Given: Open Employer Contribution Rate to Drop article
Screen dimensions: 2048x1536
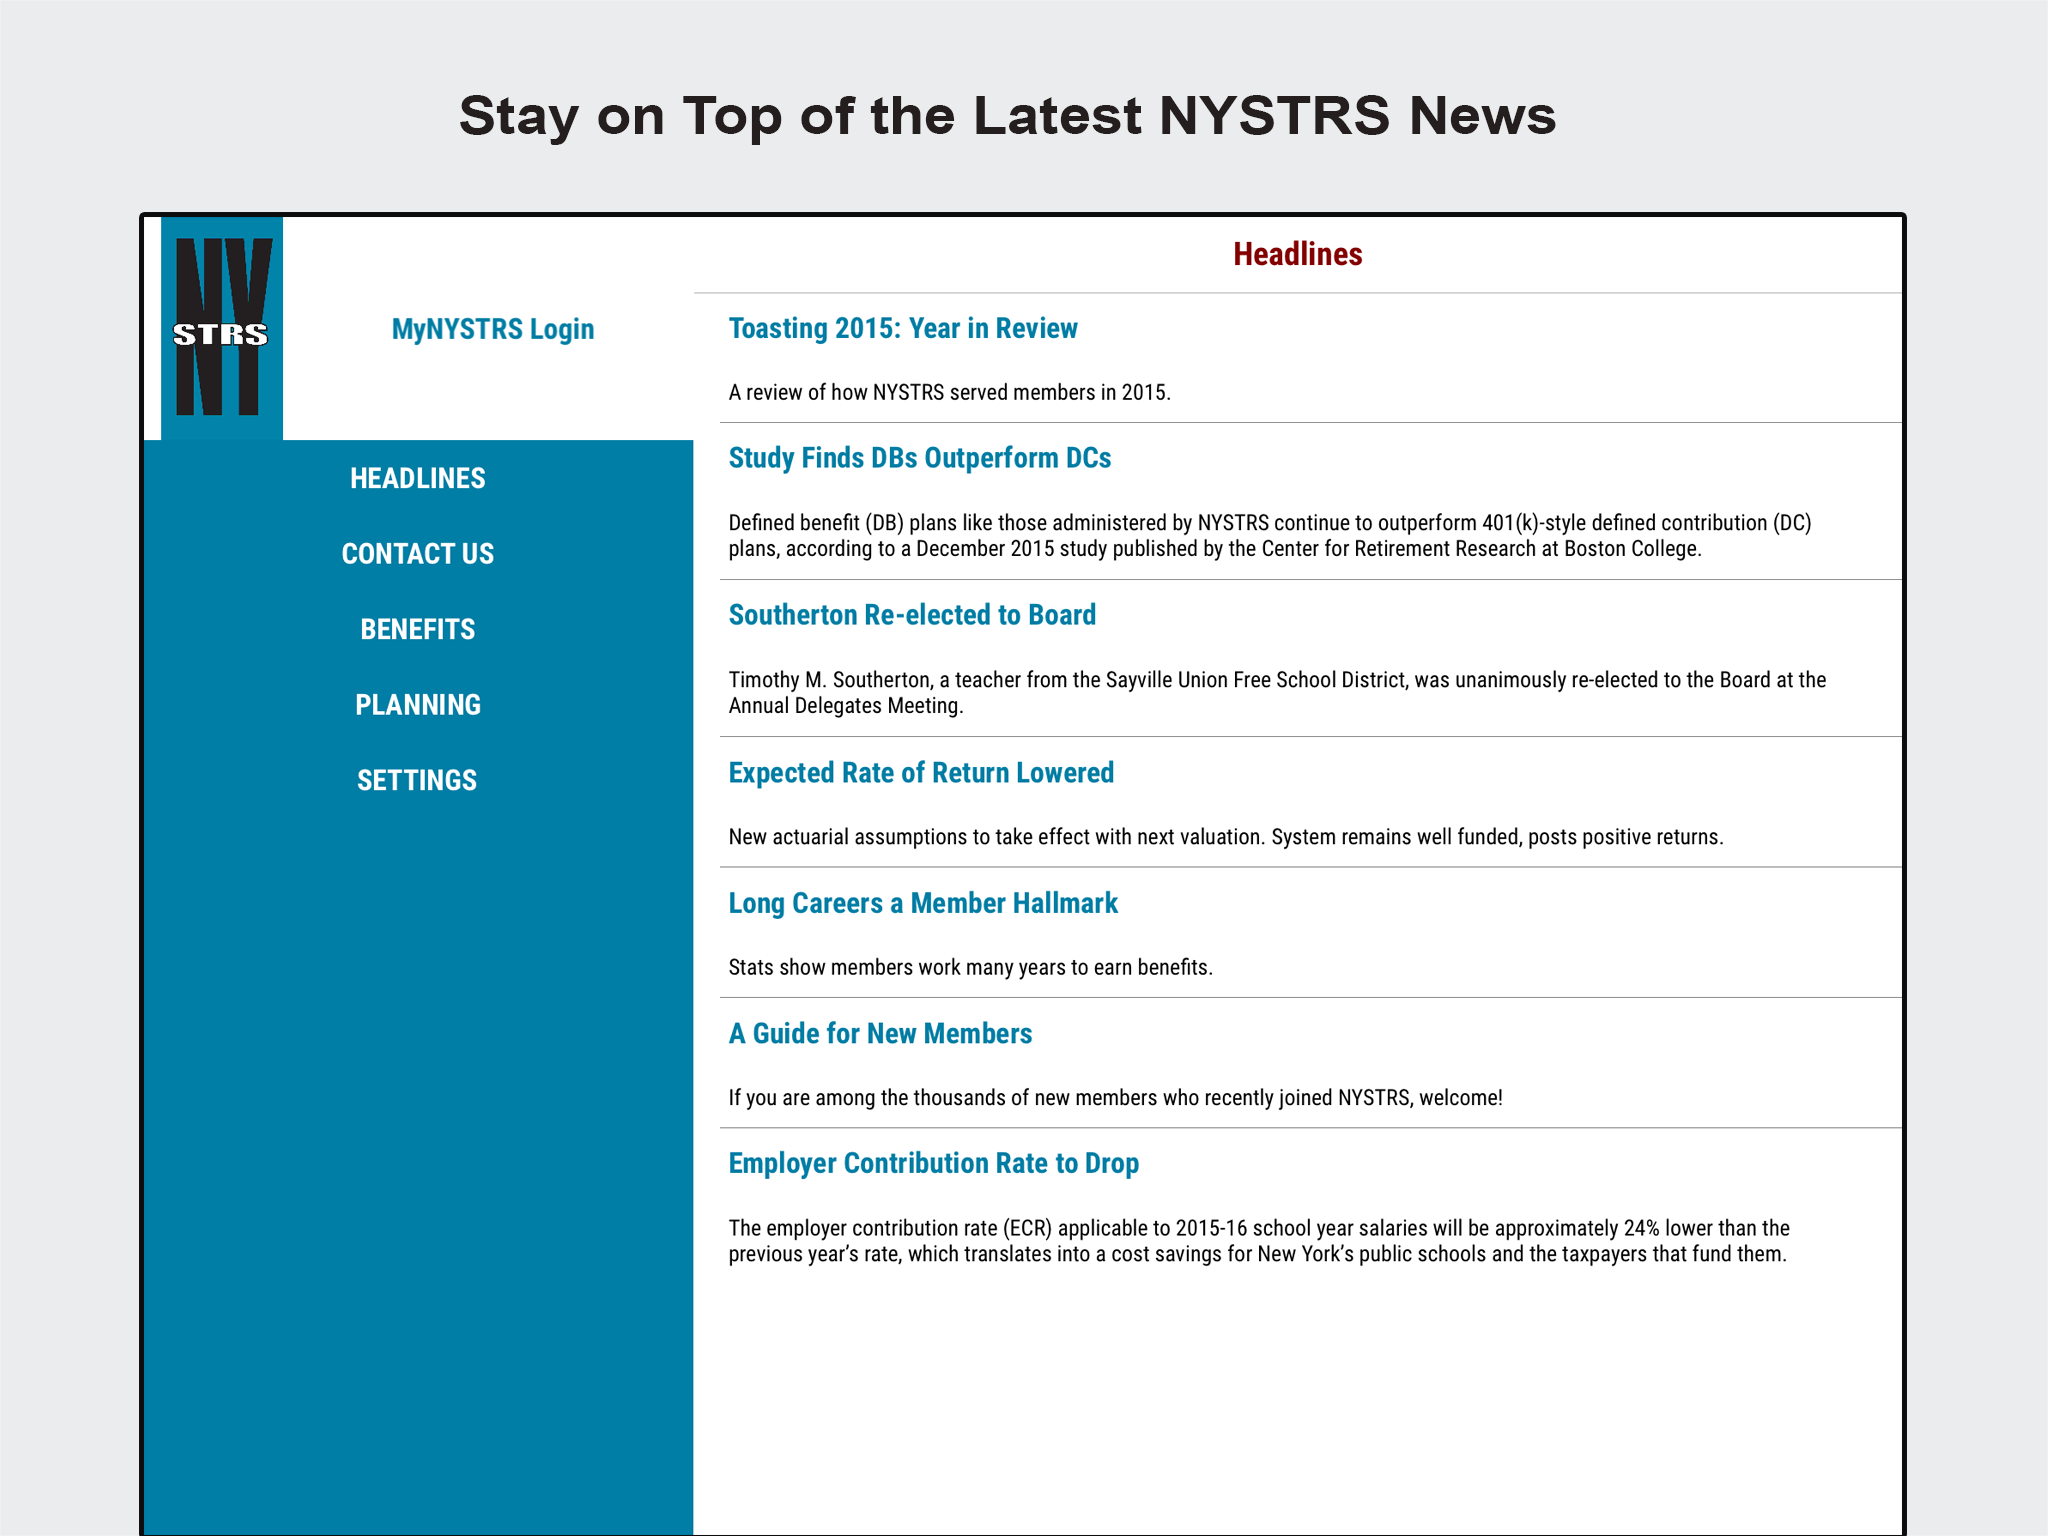Looking at the screenshot, I should (933, 1163).
